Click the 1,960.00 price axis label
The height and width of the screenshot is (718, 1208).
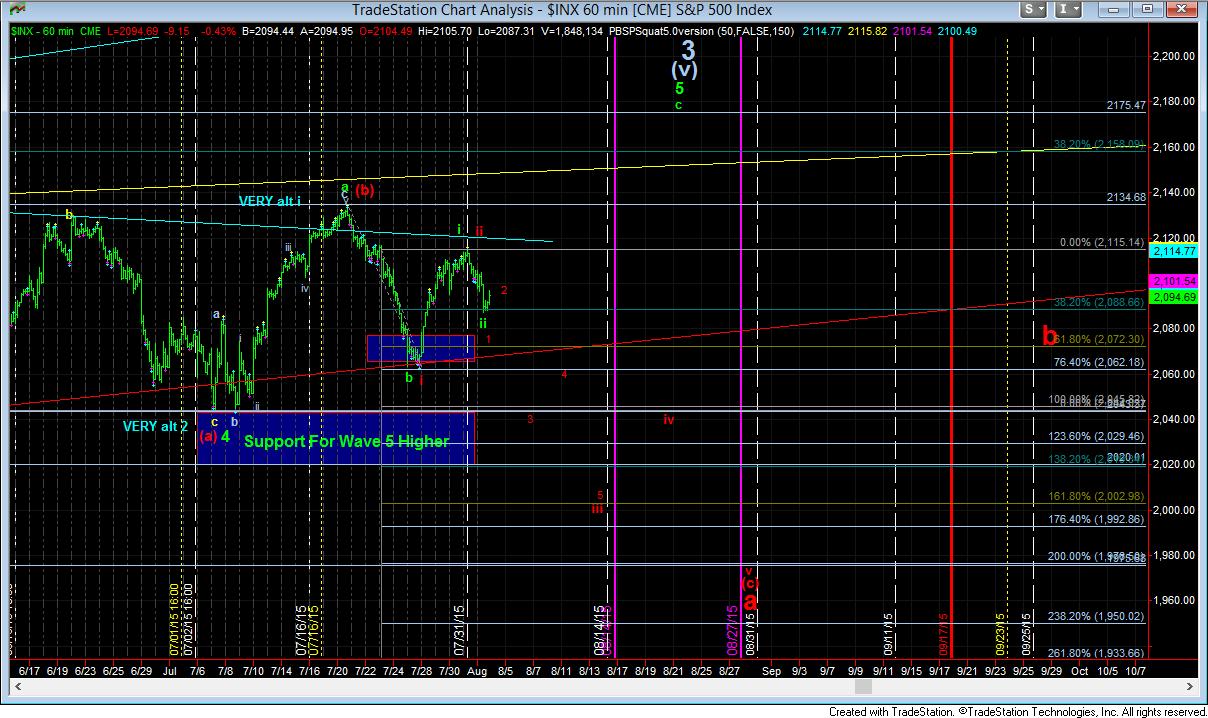(1176, 601)
